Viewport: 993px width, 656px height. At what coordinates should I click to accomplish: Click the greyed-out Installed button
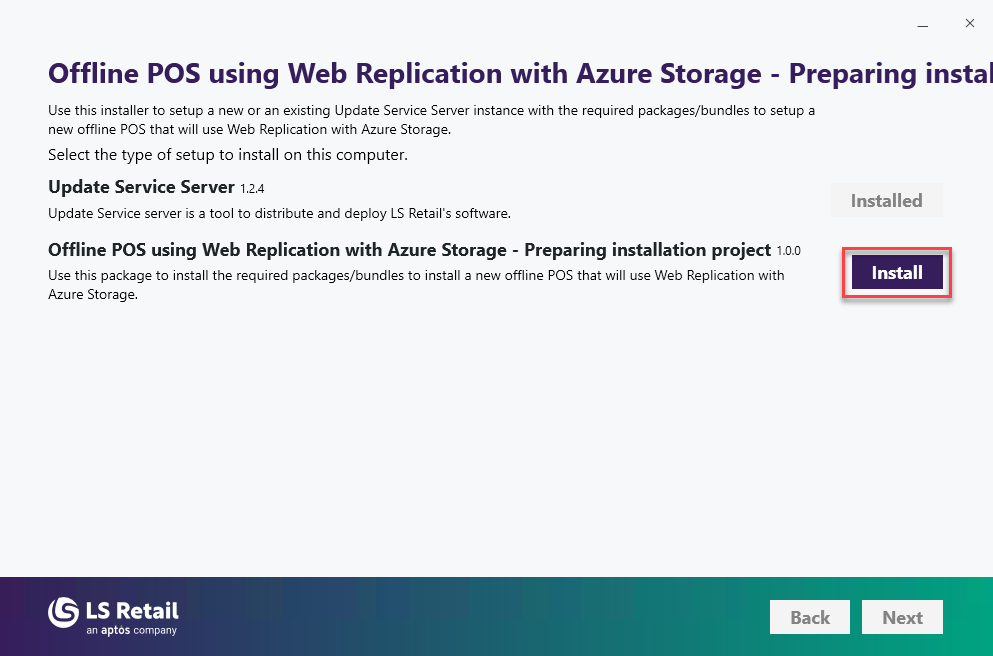tap(886, 201)
